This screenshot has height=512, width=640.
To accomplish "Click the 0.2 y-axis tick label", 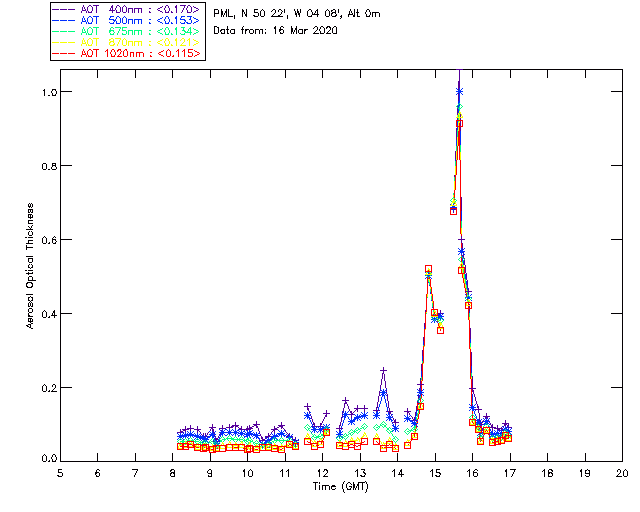I will [x=49, y=387].
